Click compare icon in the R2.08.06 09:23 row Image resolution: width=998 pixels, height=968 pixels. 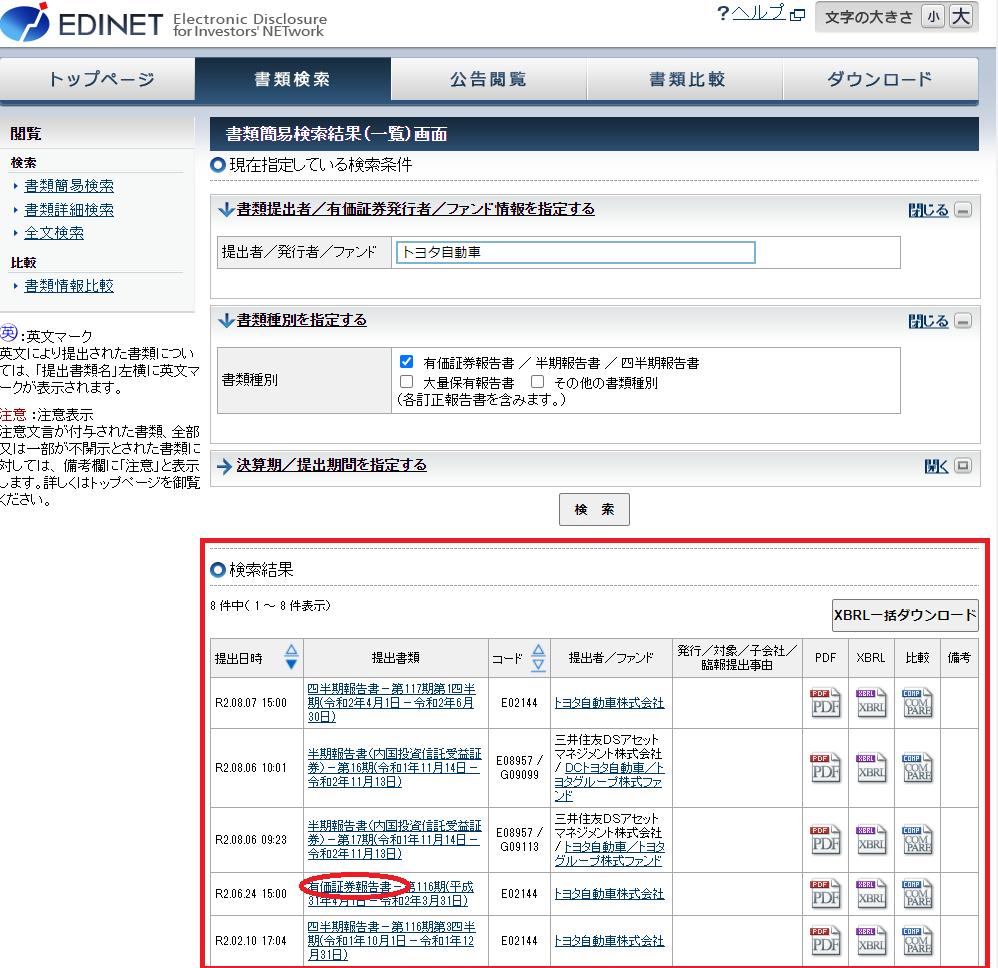pyautogui.click(x=917, y=839)
